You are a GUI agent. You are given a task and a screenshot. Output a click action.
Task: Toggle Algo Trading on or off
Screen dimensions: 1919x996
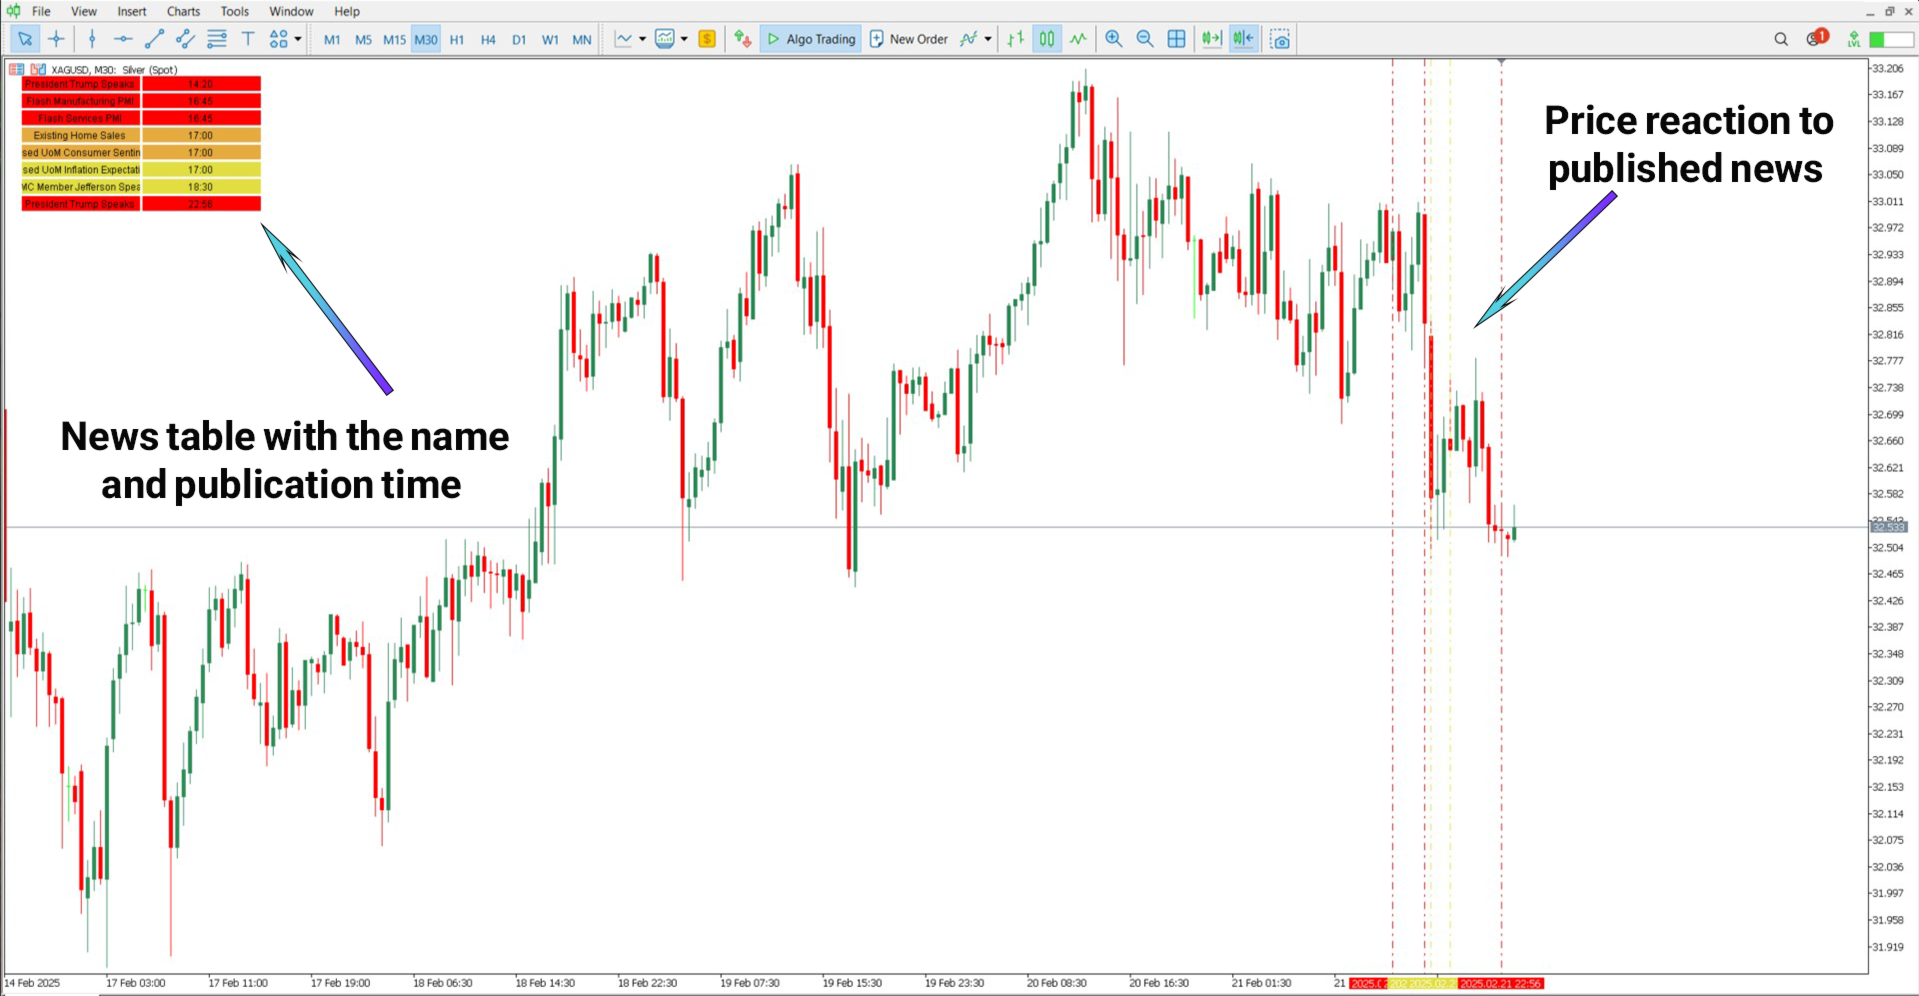coord(810,39)
